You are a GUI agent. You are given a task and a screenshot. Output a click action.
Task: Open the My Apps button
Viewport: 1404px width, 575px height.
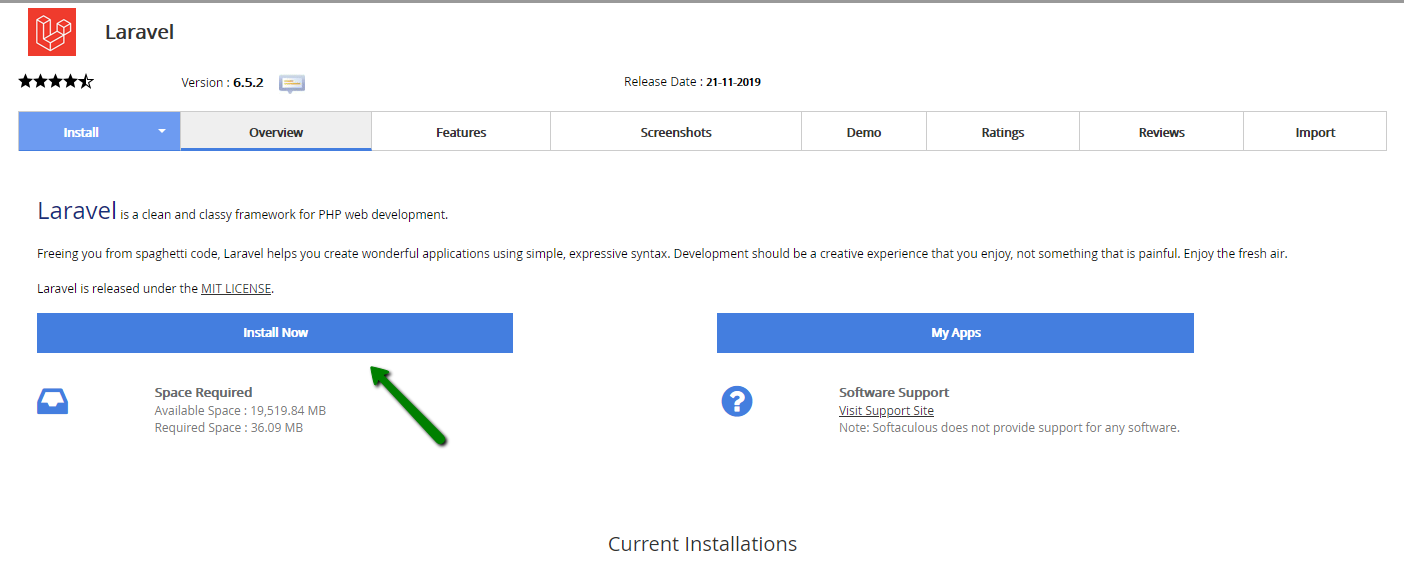click(x=955, y=333)
